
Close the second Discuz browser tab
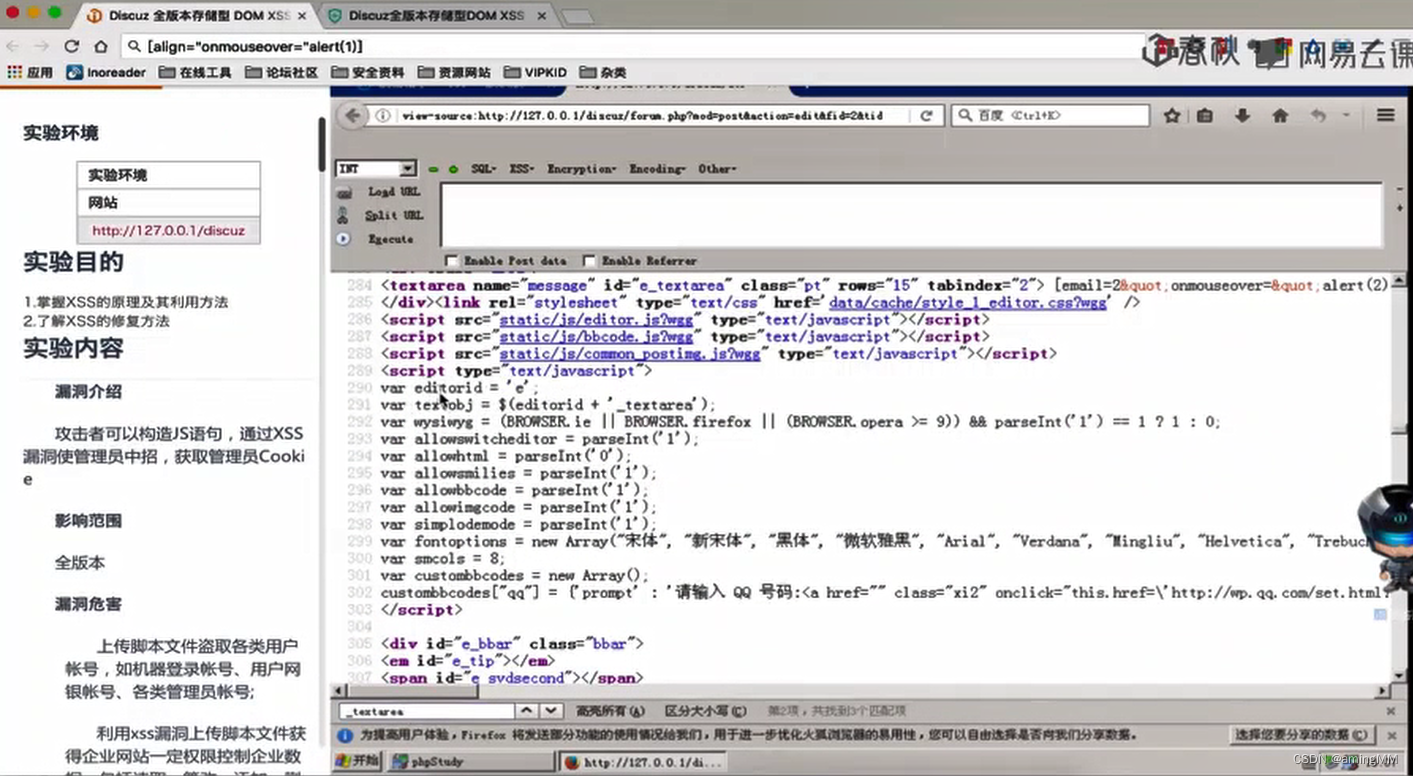[542, 16]
